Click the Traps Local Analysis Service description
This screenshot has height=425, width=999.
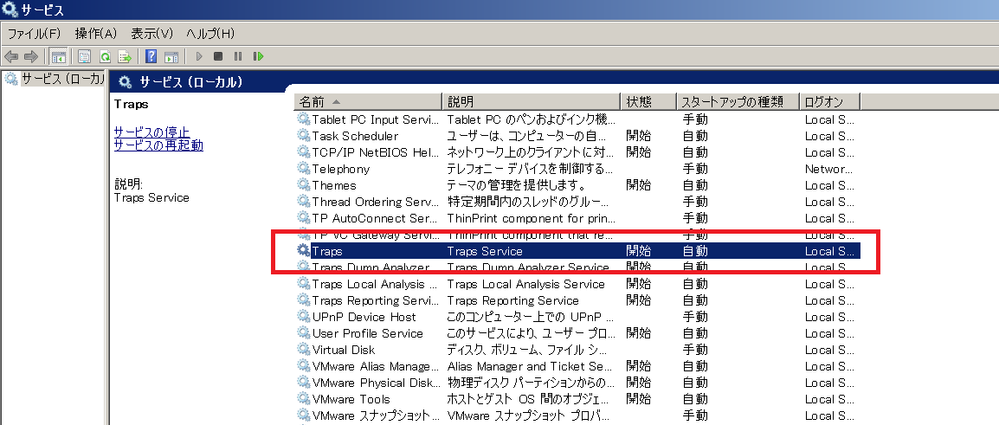[526, 284]
